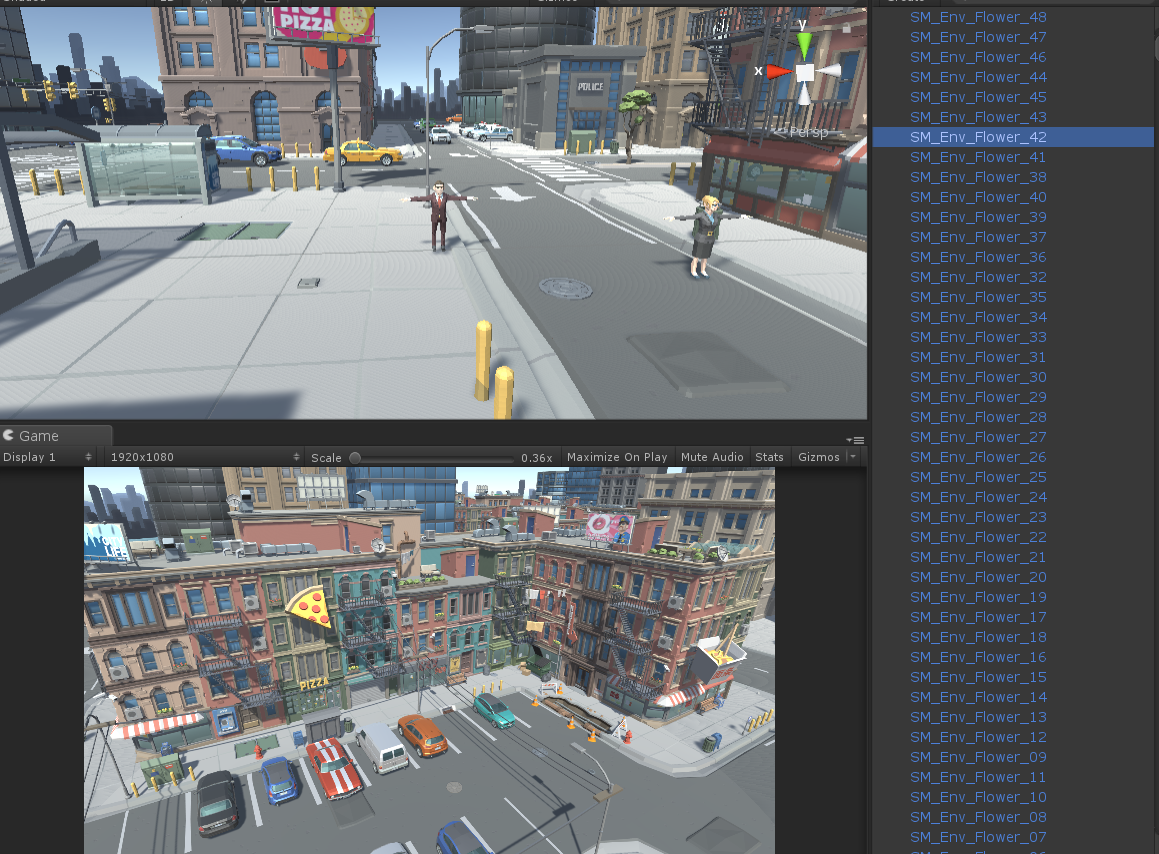The image size is (1159, 854).
Task: Select SM_Env_Flower_31 in the Hierarchy
Action: click(x=1013, y=356)
